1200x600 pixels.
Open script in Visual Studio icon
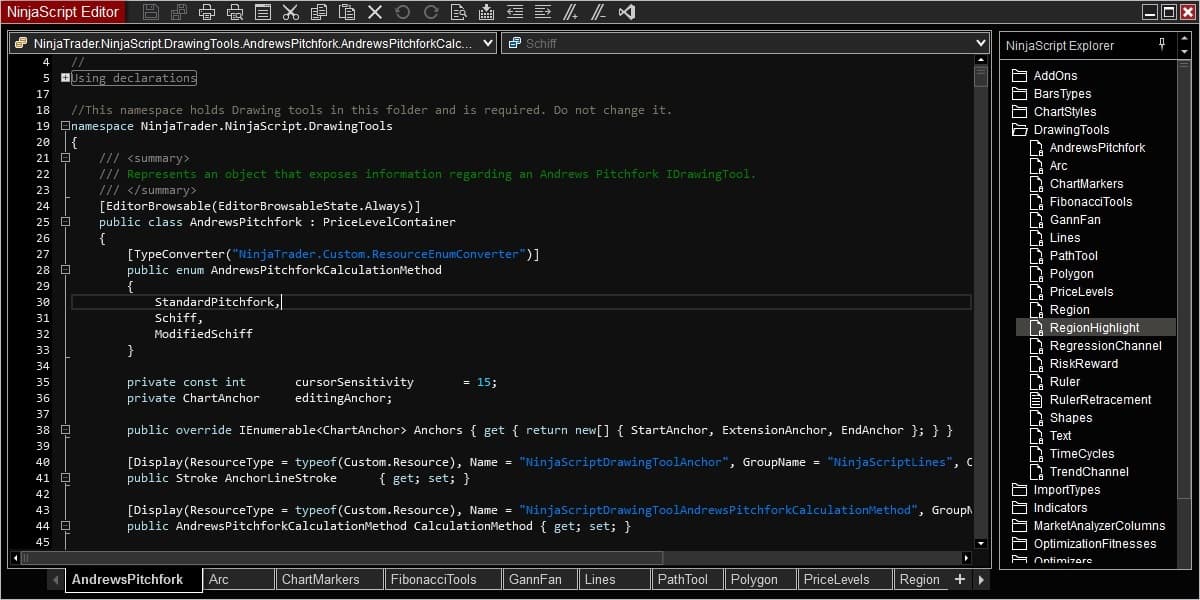coord(627,12)
